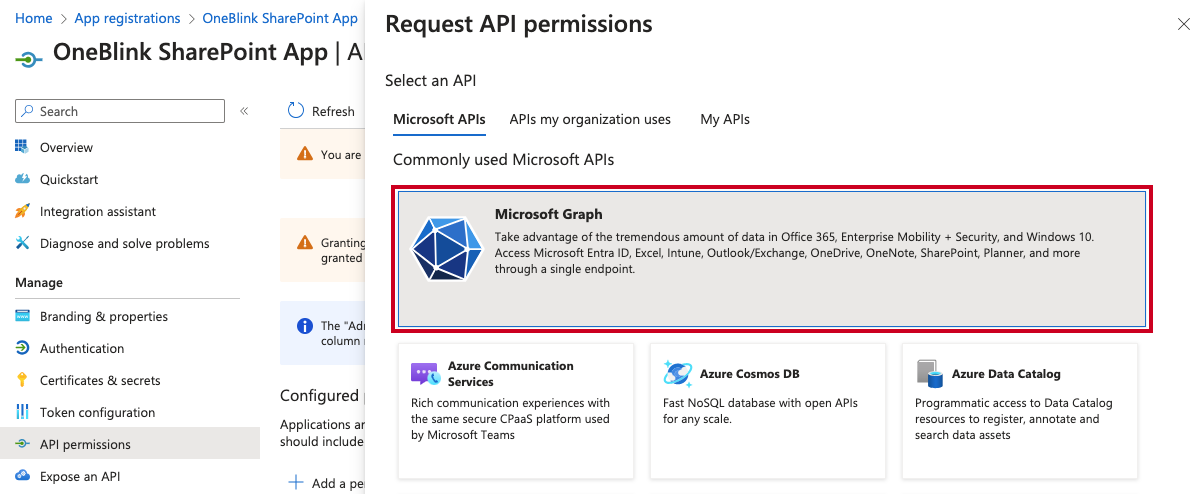Image resolution: width=1200 pixels, height=494 pixels.
Task: Click the Expose an API cloud icon
Action: pos(22,476)
